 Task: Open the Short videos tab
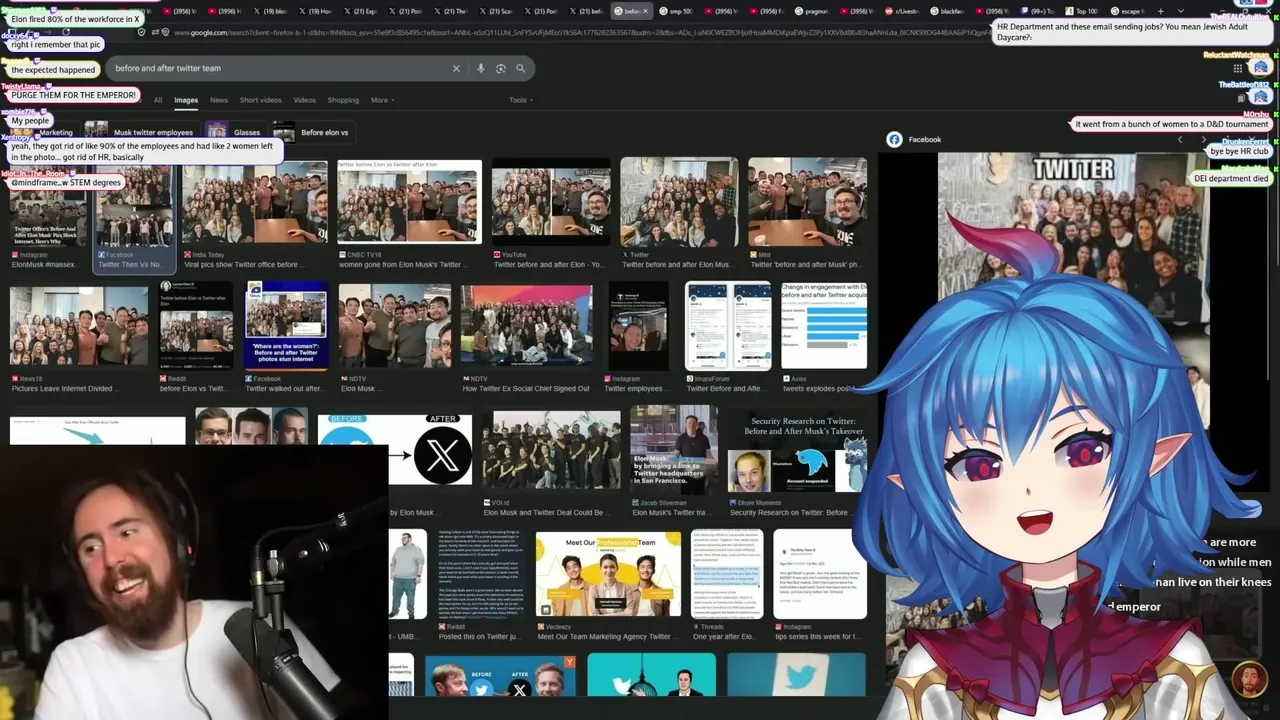(x=260, y=100)
